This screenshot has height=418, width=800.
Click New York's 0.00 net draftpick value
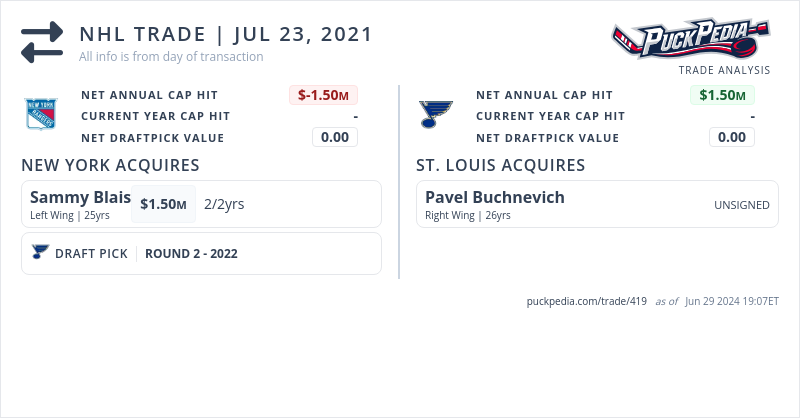click(335, 137)
